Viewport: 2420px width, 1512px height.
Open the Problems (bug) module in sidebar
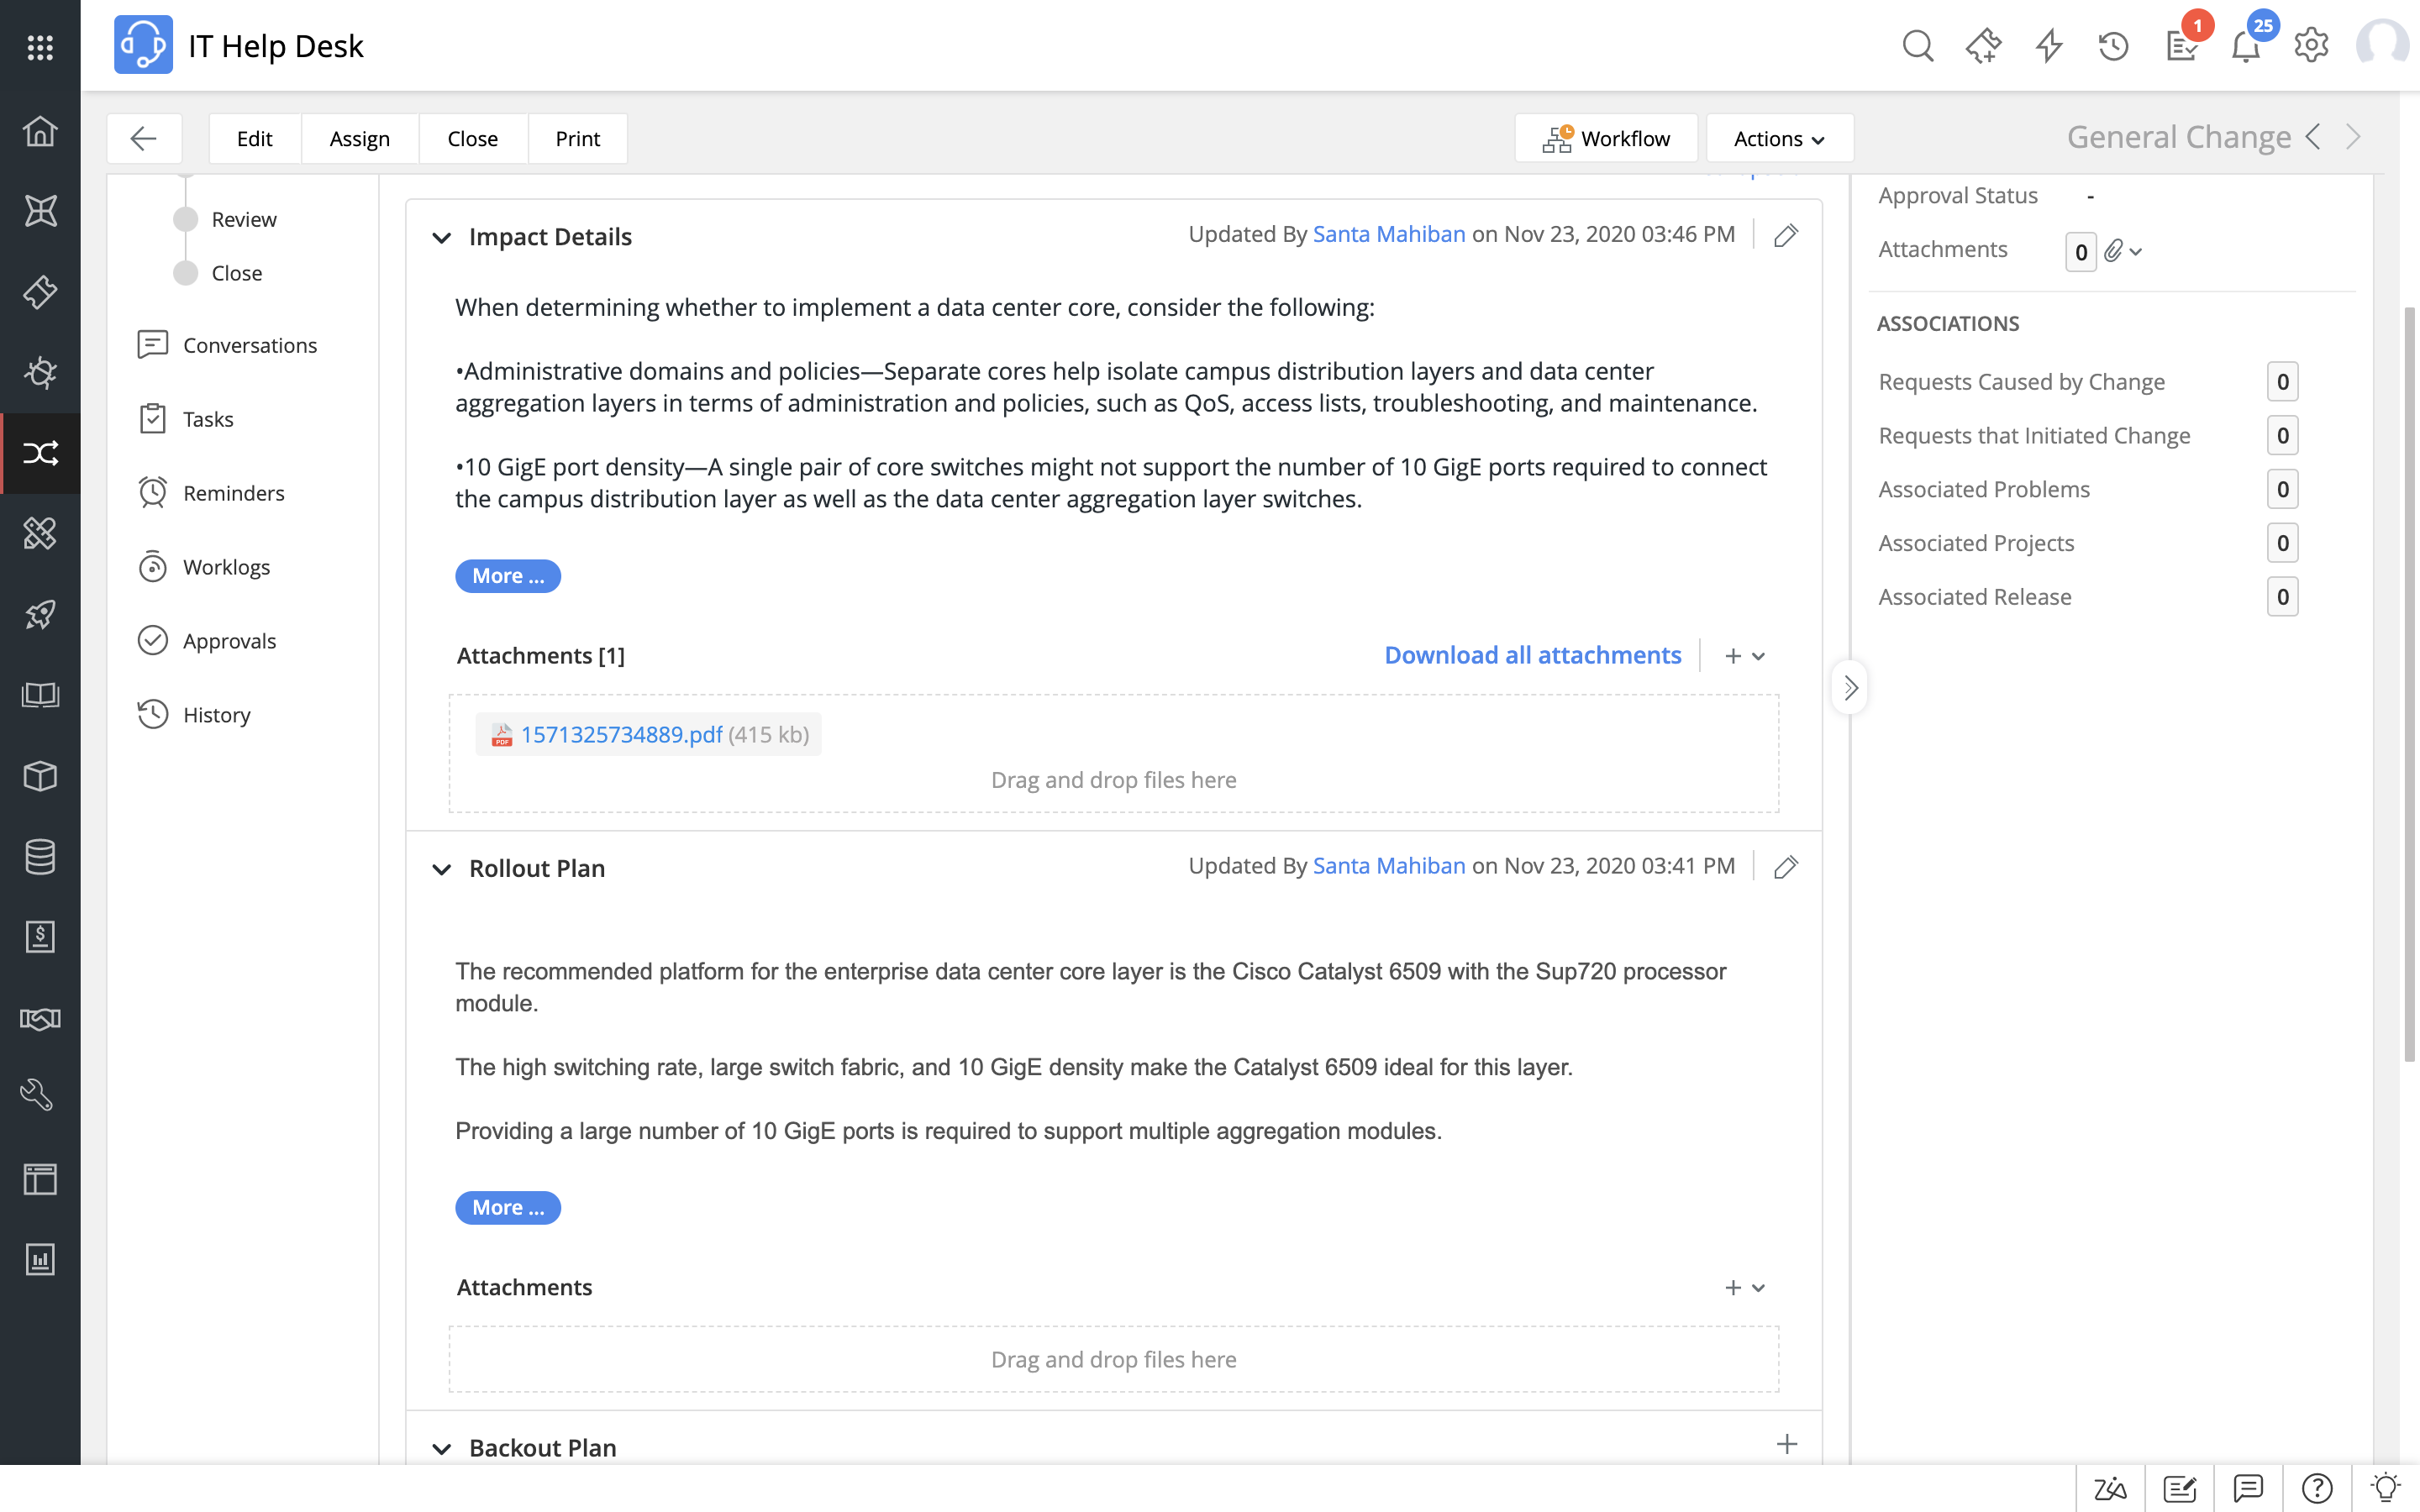[x=40, y=373]
